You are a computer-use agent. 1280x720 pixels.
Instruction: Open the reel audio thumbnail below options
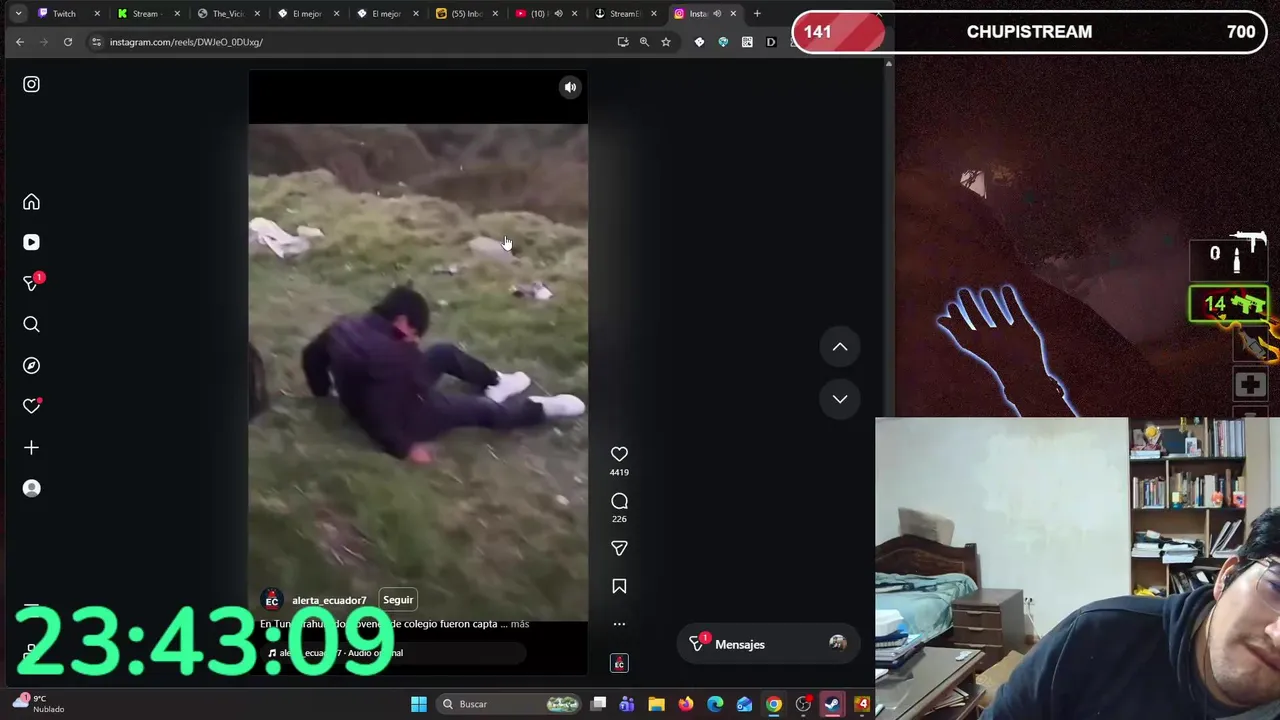619,663
